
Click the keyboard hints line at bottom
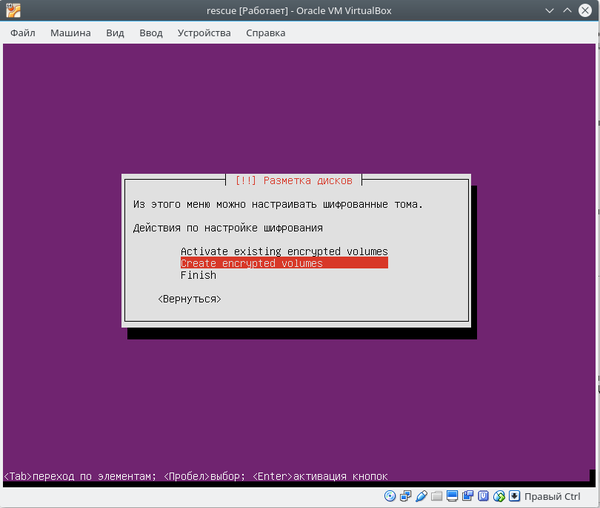[196, 476]
